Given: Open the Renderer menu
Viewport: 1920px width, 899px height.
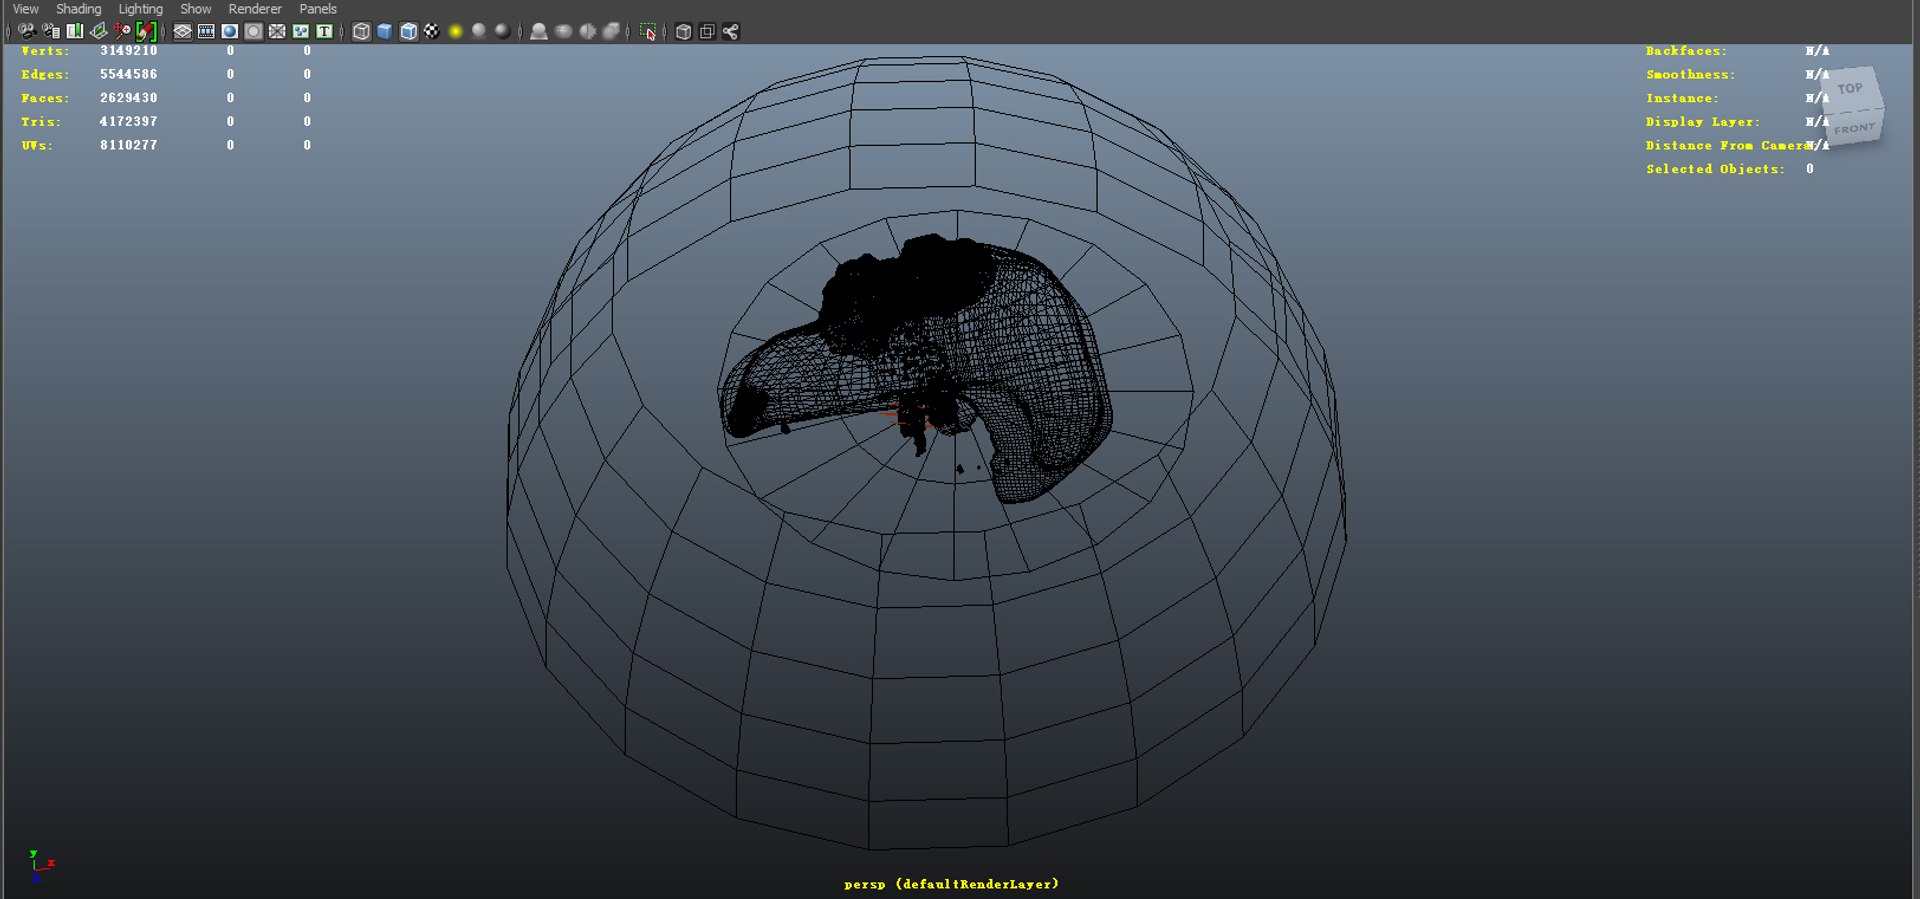Looking at the screenshot, I should pyautogui.click(x=255, y=9).
